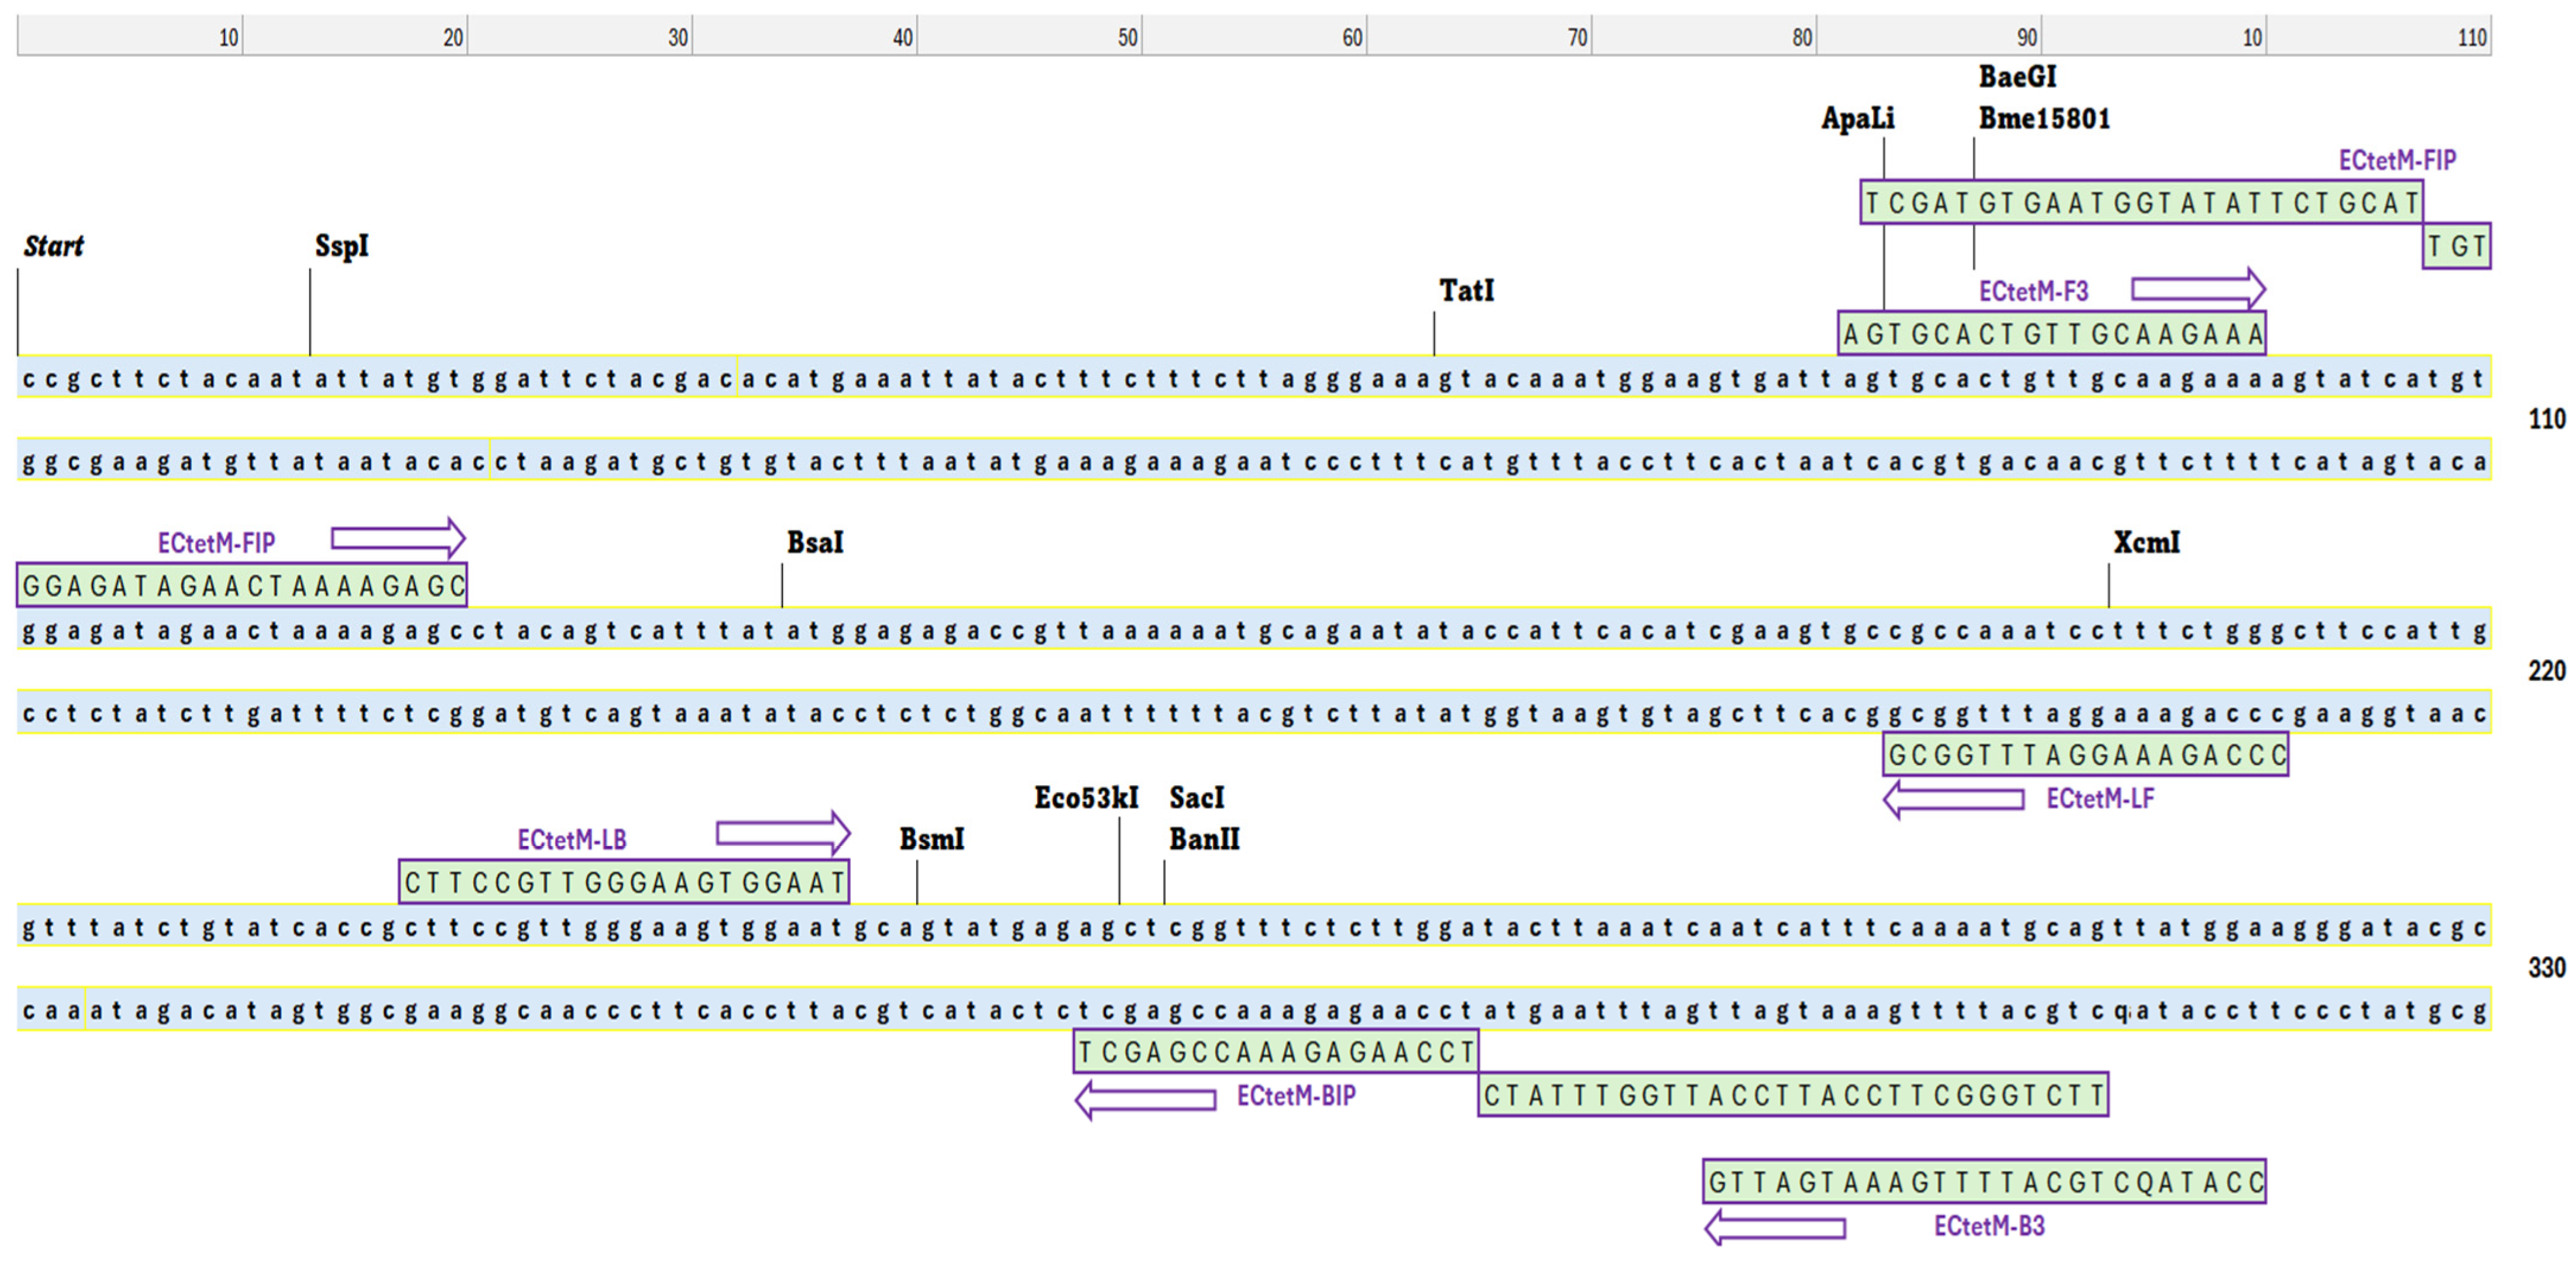Click the SacI enzyme label
The height and width of the screenshot is (1263, 2576).
point(1196,798)
